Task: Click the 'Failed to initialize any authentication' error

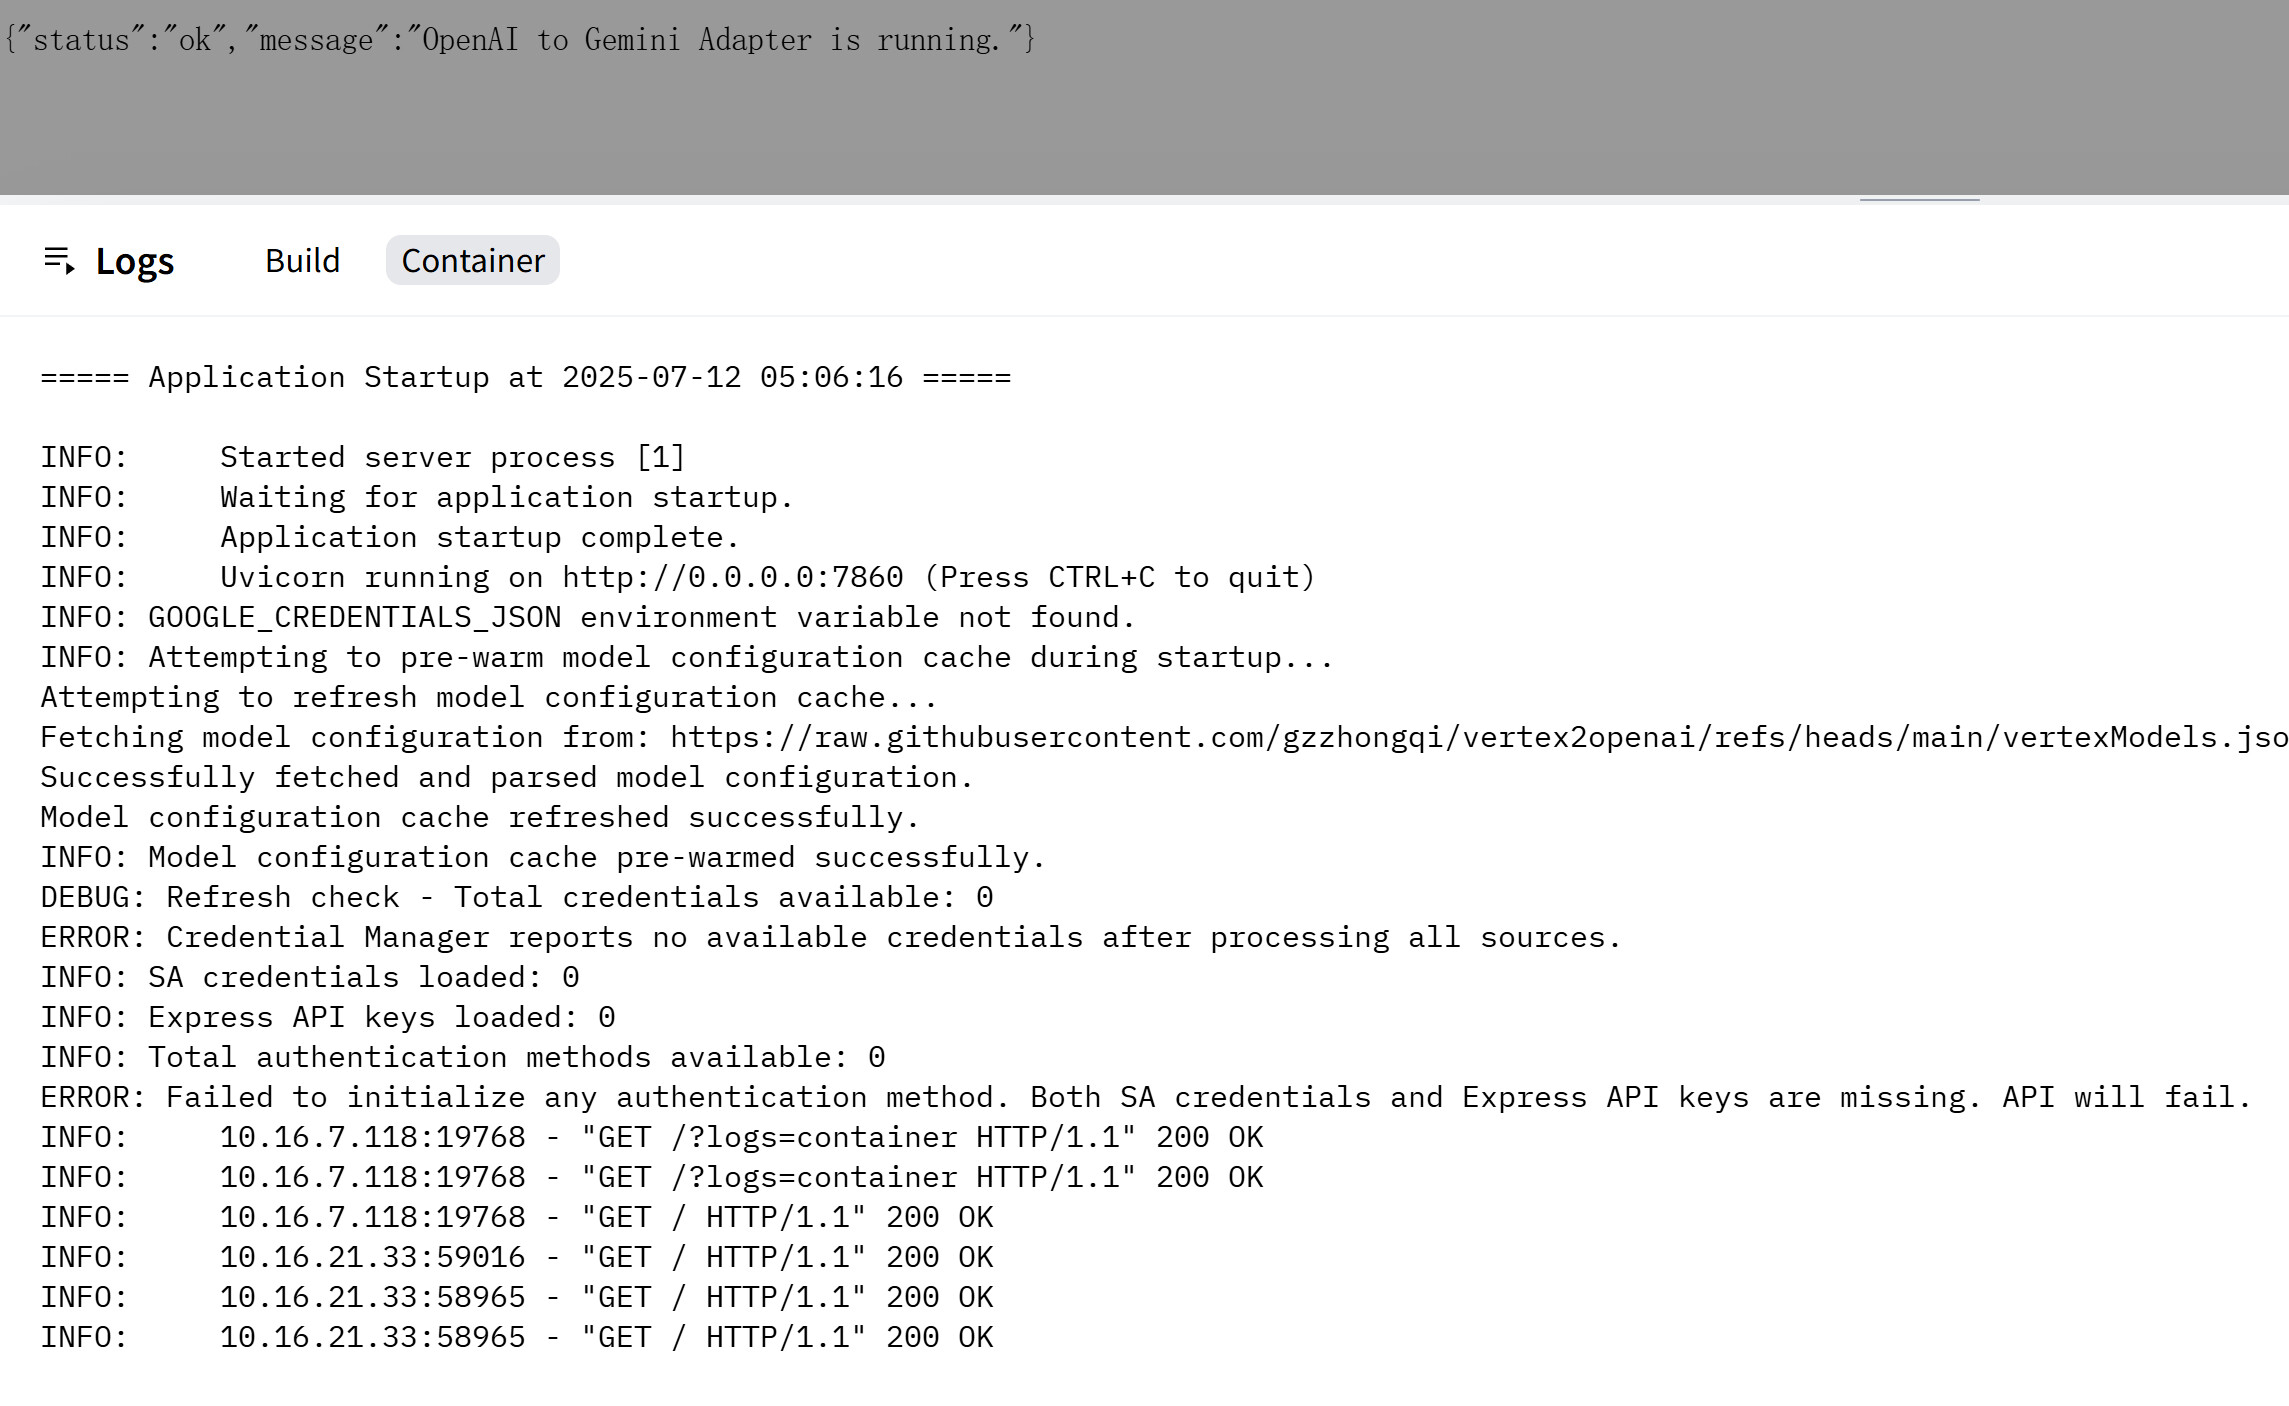Action: point(1145,1098)
